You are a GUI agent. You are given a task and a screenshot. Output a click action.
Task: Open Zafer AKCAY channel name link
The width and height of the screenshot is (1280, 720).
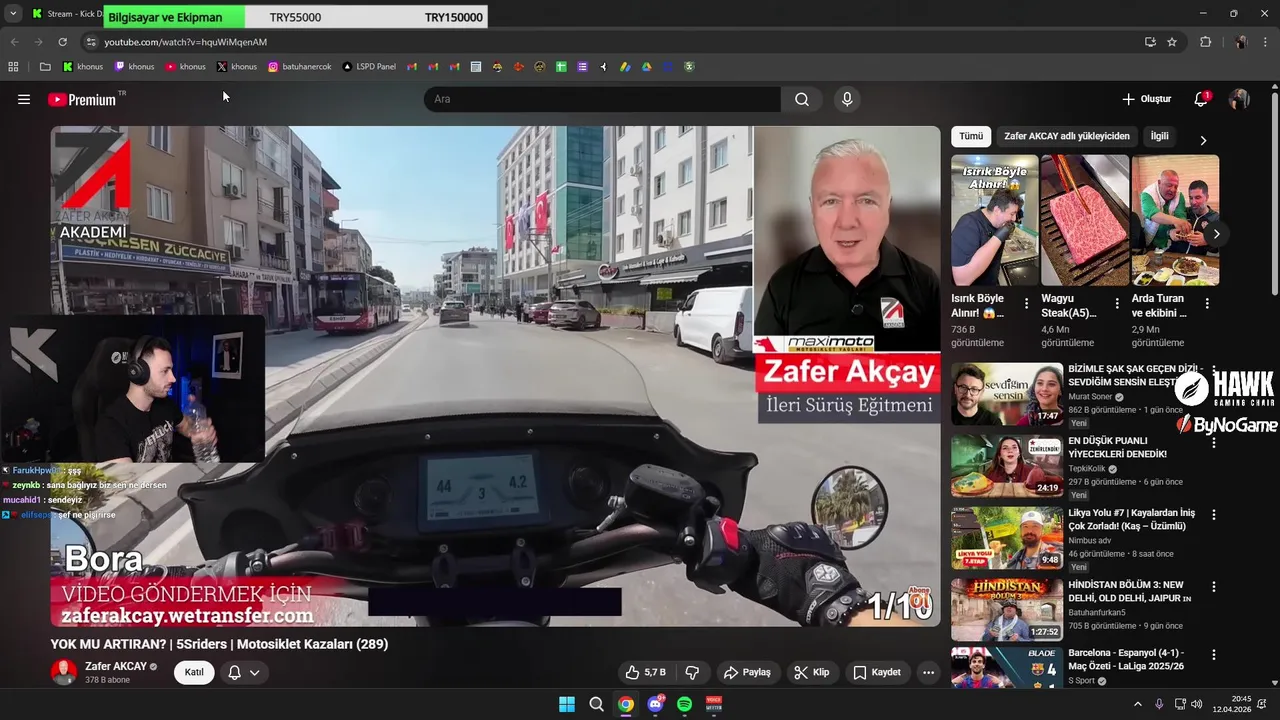(116, 666)
